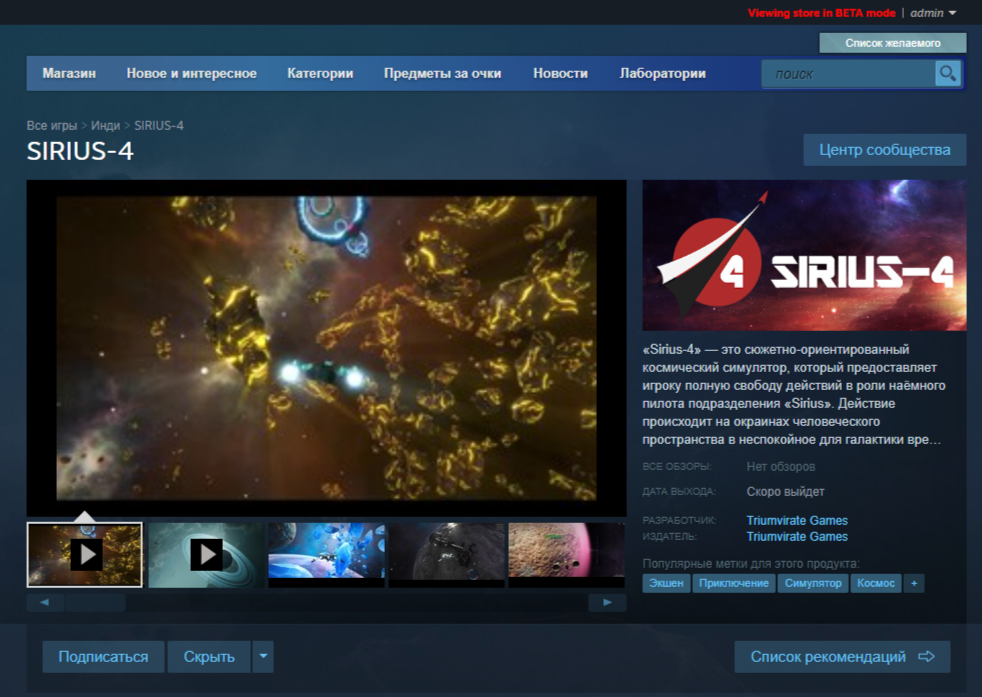This screenshot has width=982, height=697.
Task: Click the Нет обзоров reviews text
Action: [780, 467]
